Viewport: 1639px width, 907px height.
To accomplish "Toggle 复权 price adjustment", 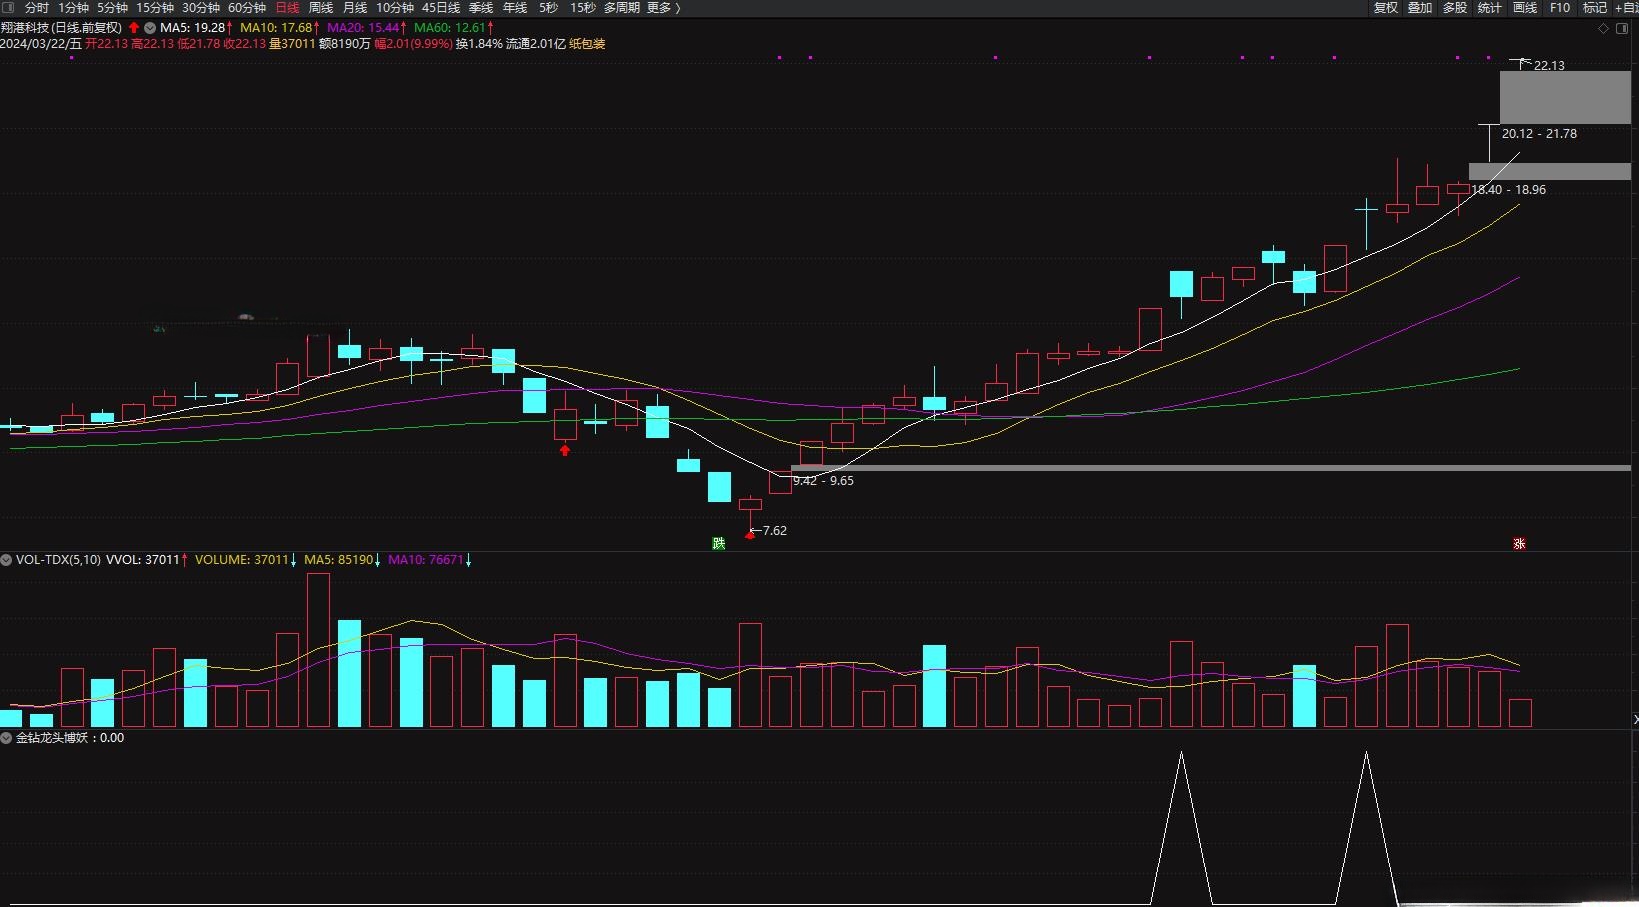I will (1385, 8).
